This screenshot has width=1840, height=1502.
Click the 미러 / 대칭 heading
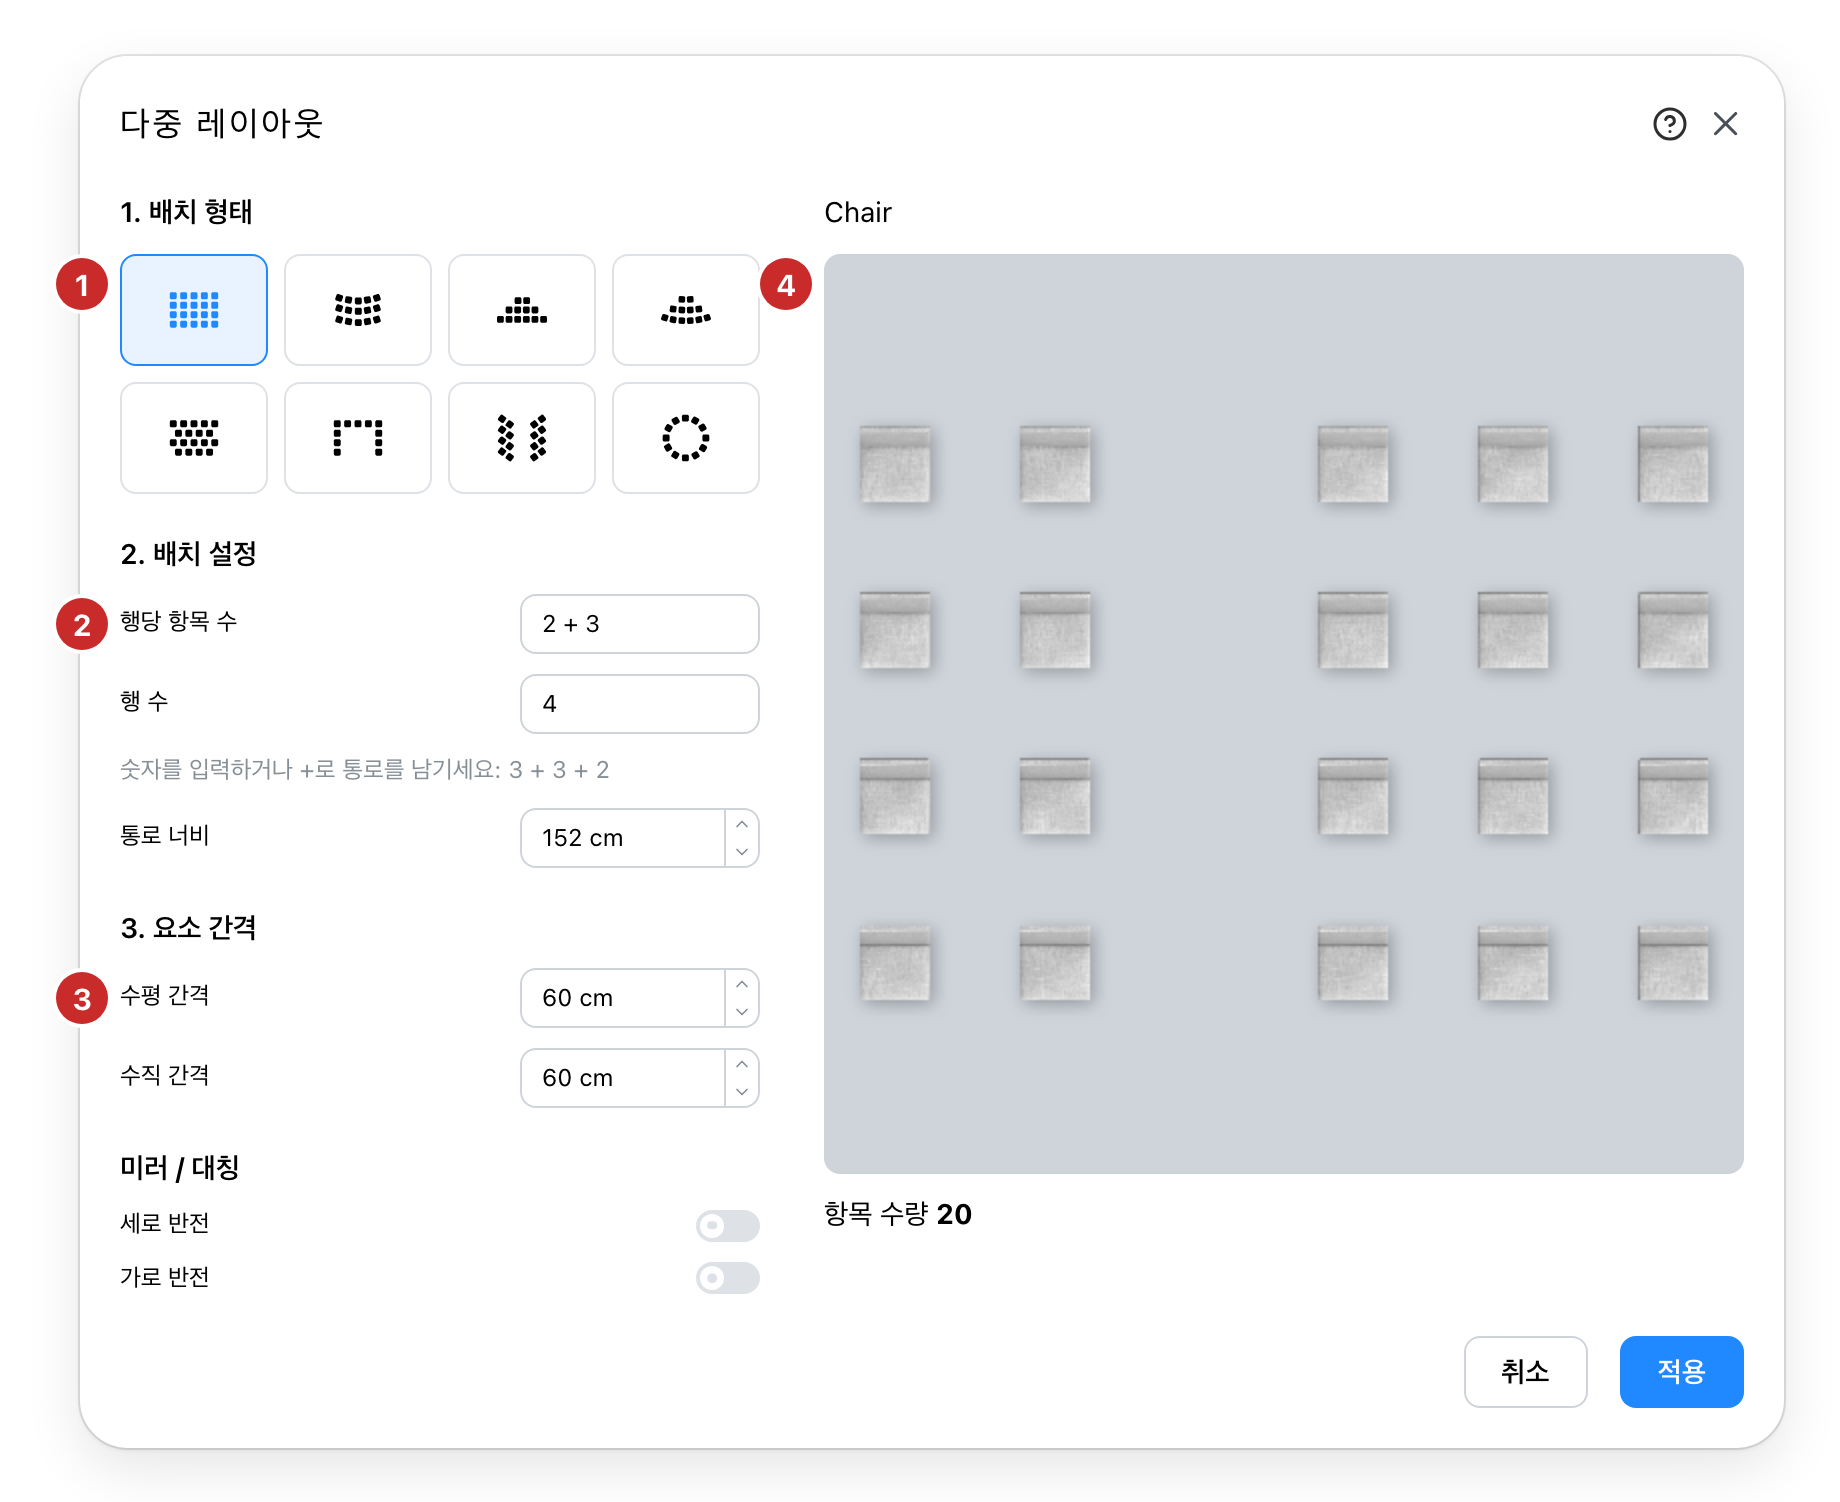point(179,1168)
